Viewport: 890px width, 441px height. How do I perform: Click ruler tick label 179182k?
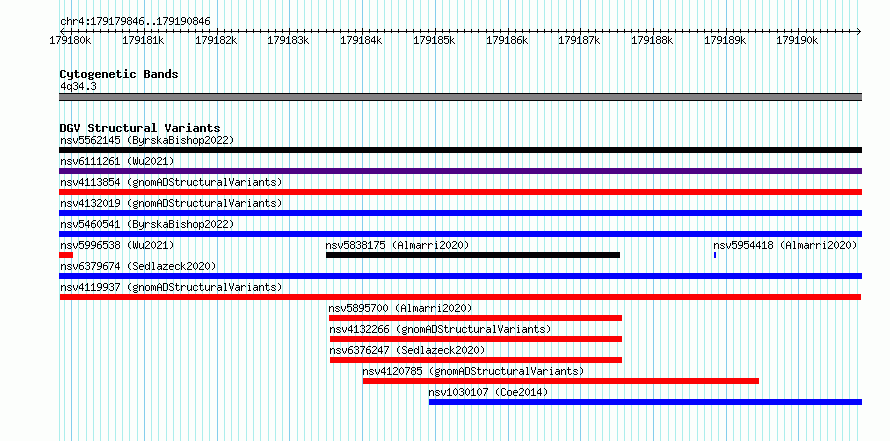coord(216,40)
